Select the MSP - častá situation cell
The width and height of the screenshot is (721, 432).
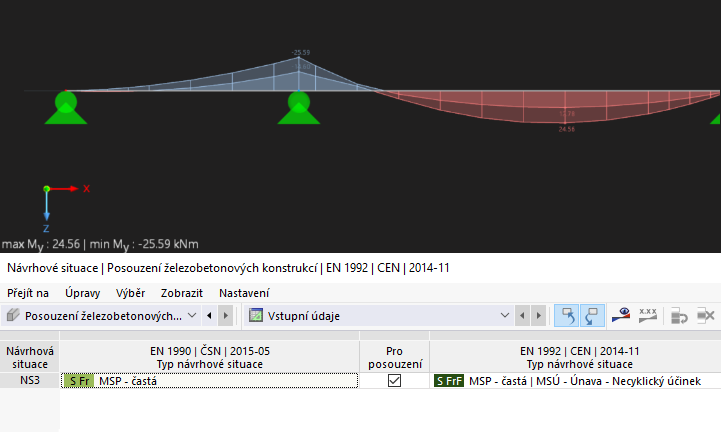coord(209,380)
